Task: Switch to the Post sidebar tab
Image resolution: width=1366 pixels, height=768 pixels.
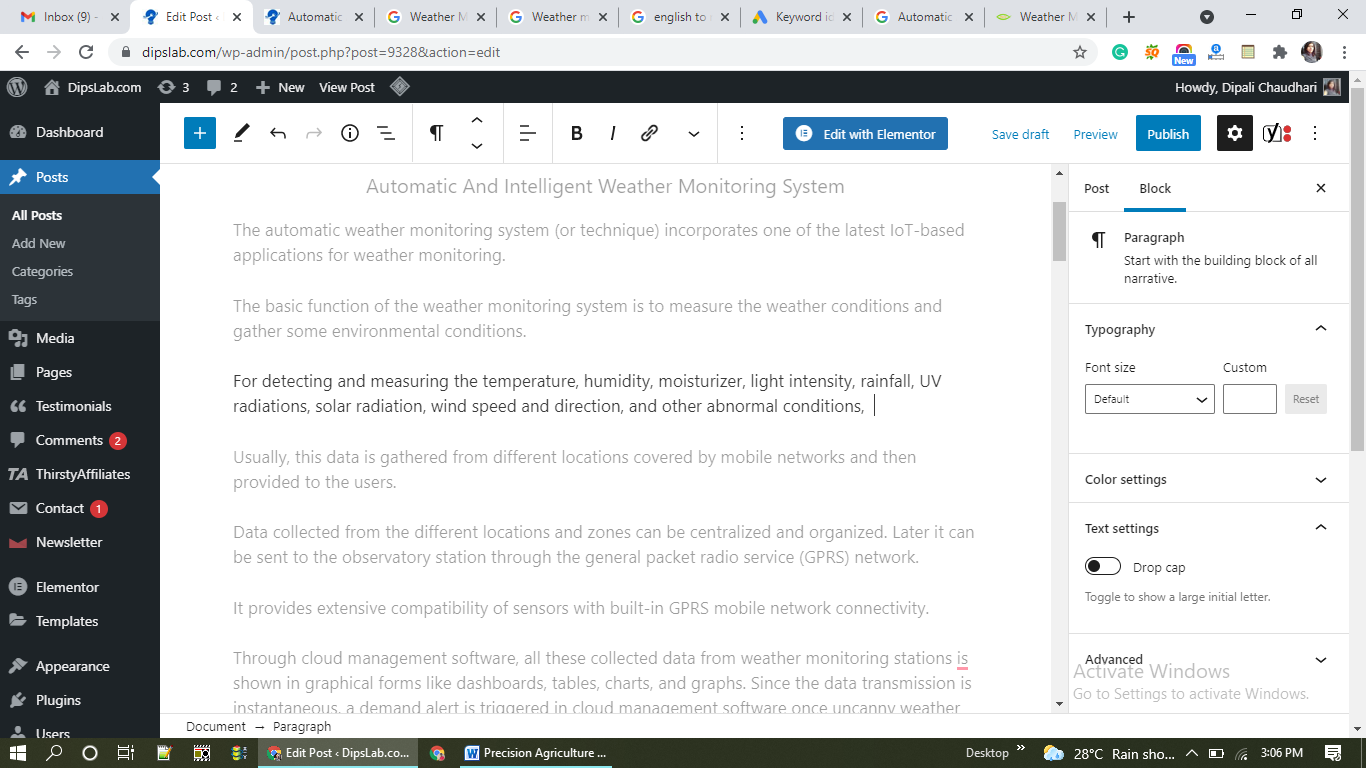Action: [x=1096, y=188]
